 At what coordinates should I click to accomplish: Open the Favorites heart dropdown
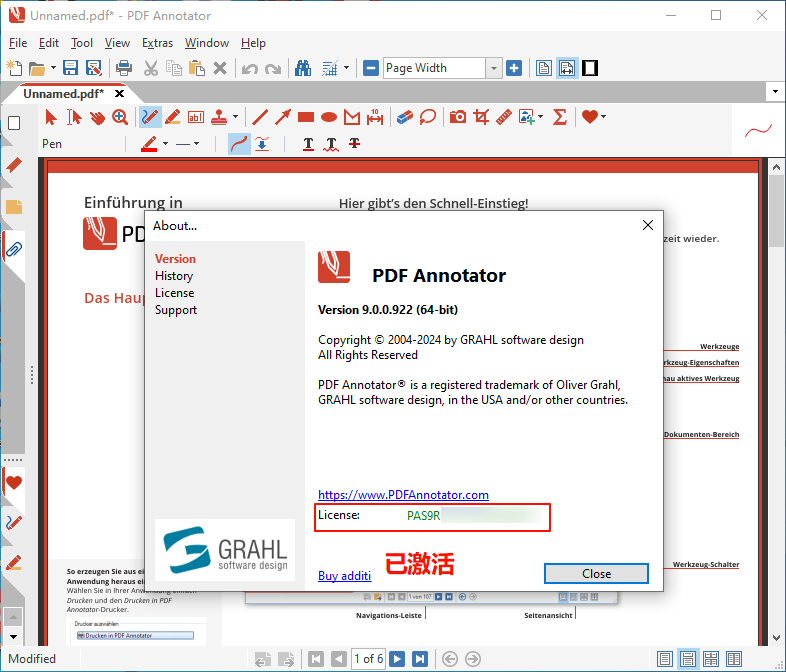[603, 117]
